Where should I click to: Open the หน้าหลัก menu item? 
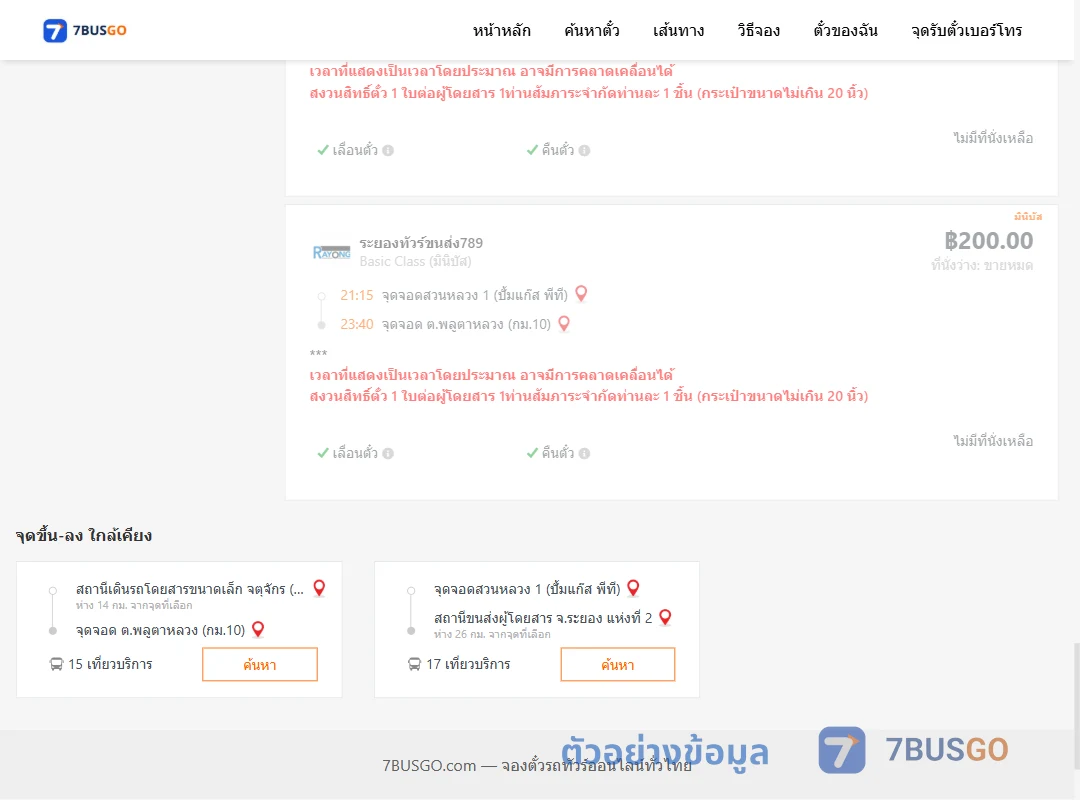[501, 30]
